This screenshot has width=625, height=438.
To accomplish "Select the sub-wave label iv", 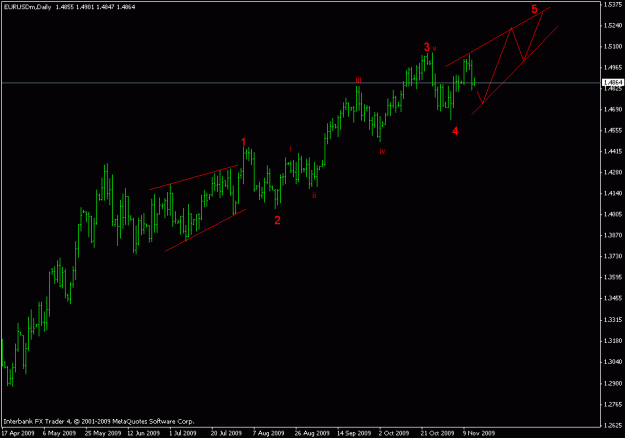I will (382, 151).
